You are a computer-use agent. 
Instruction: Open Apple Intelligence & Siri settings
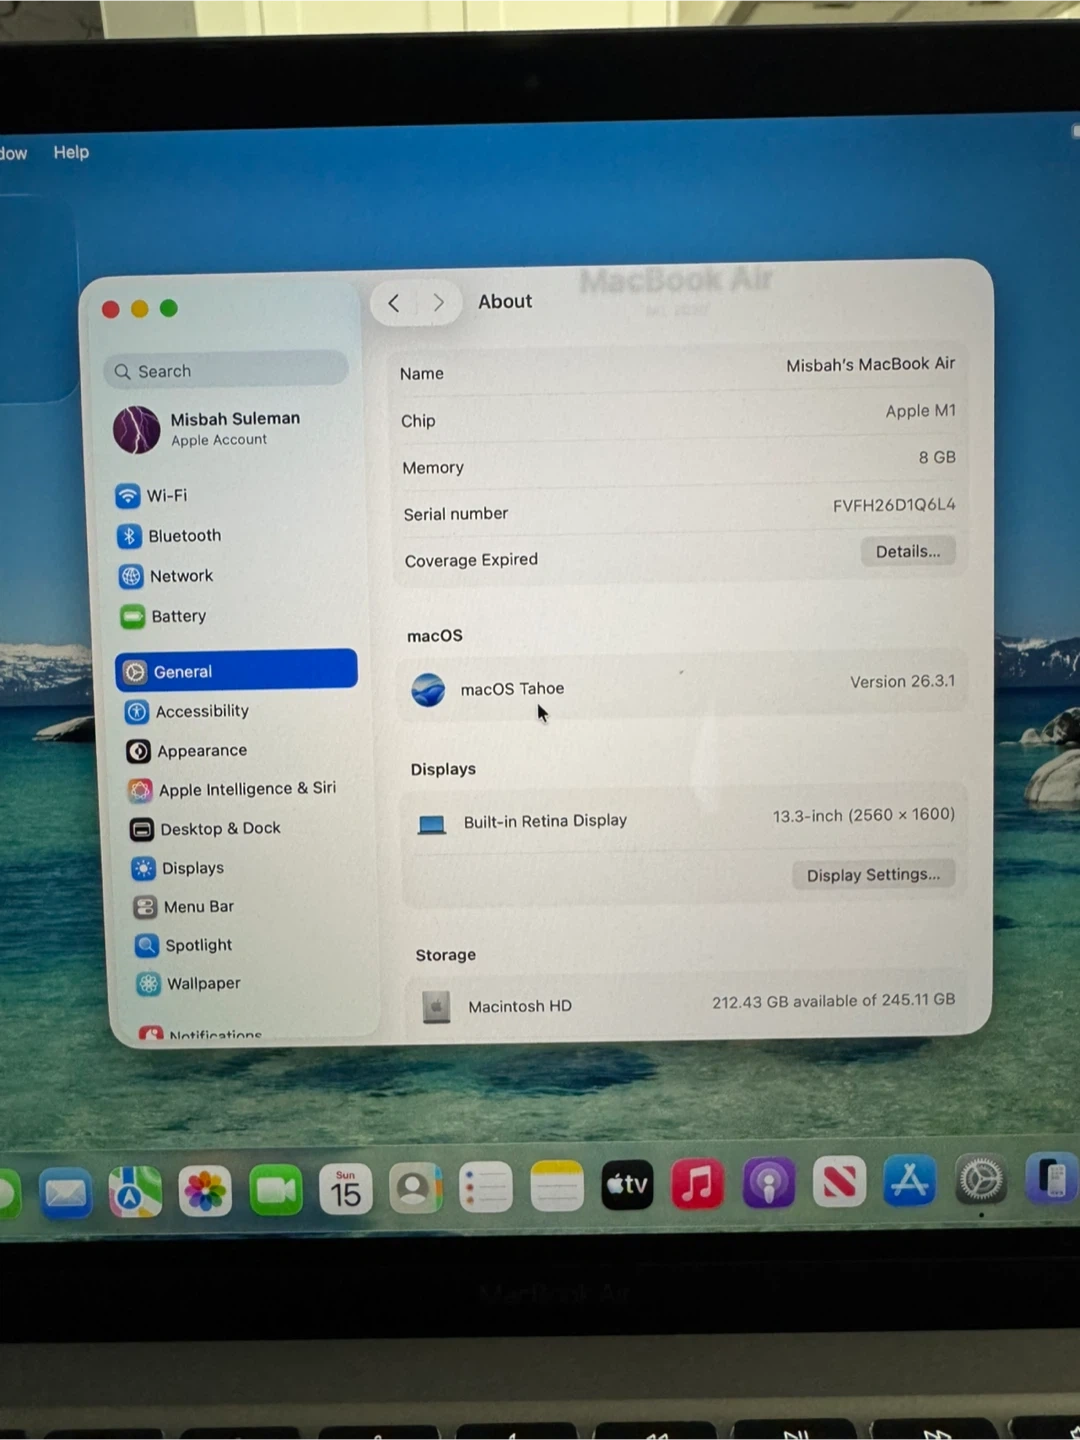coord(246,789)
